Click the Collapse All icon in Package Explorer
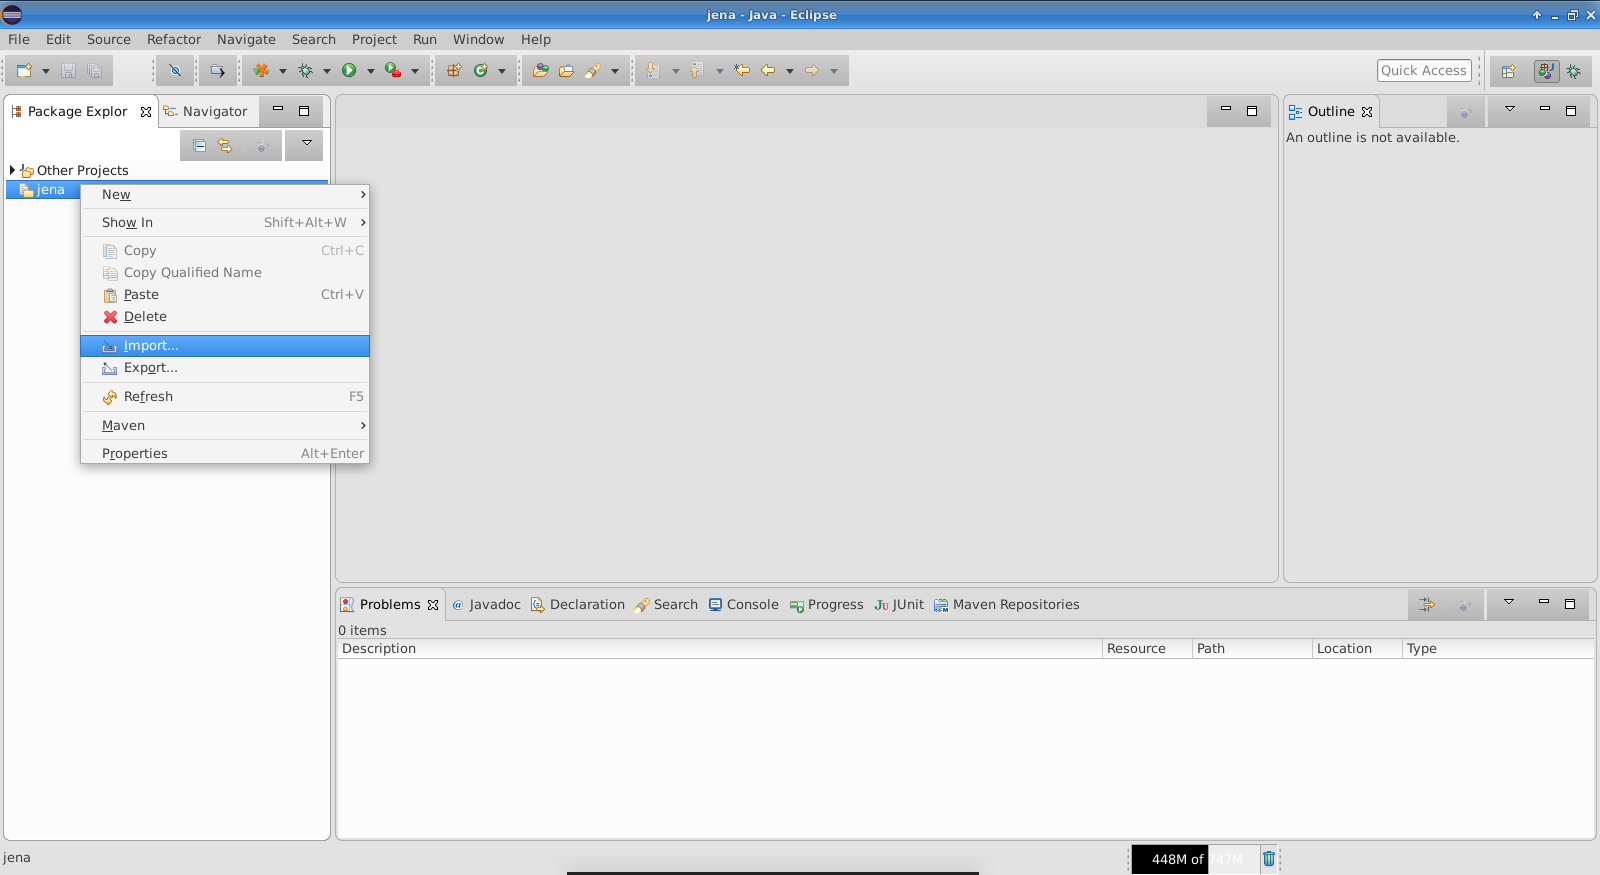The height and width of the screenshot is (875, 1600). (x=199, y=146)
